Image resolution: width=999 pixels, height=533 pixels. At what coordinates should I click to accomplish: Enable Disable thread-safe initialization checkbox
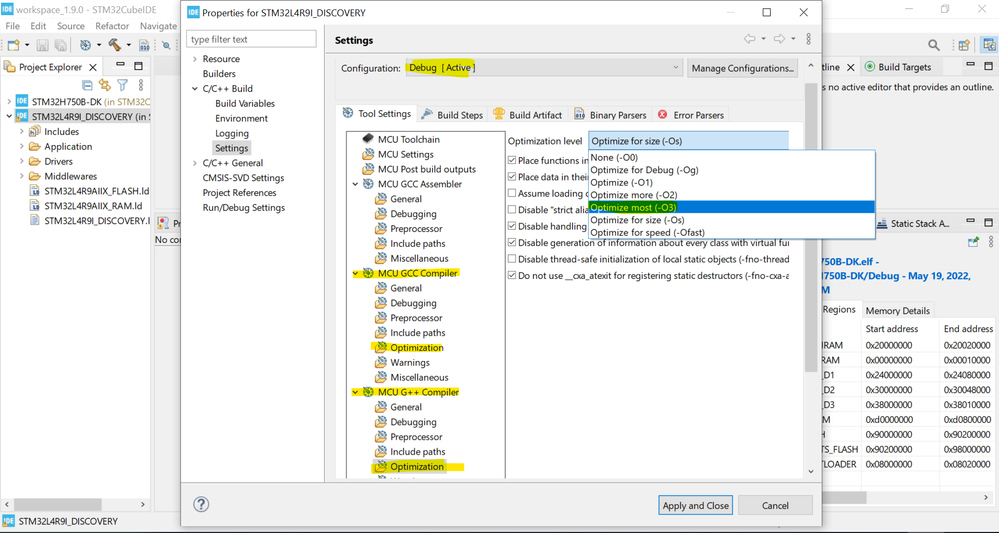click(x=512, y=259)
